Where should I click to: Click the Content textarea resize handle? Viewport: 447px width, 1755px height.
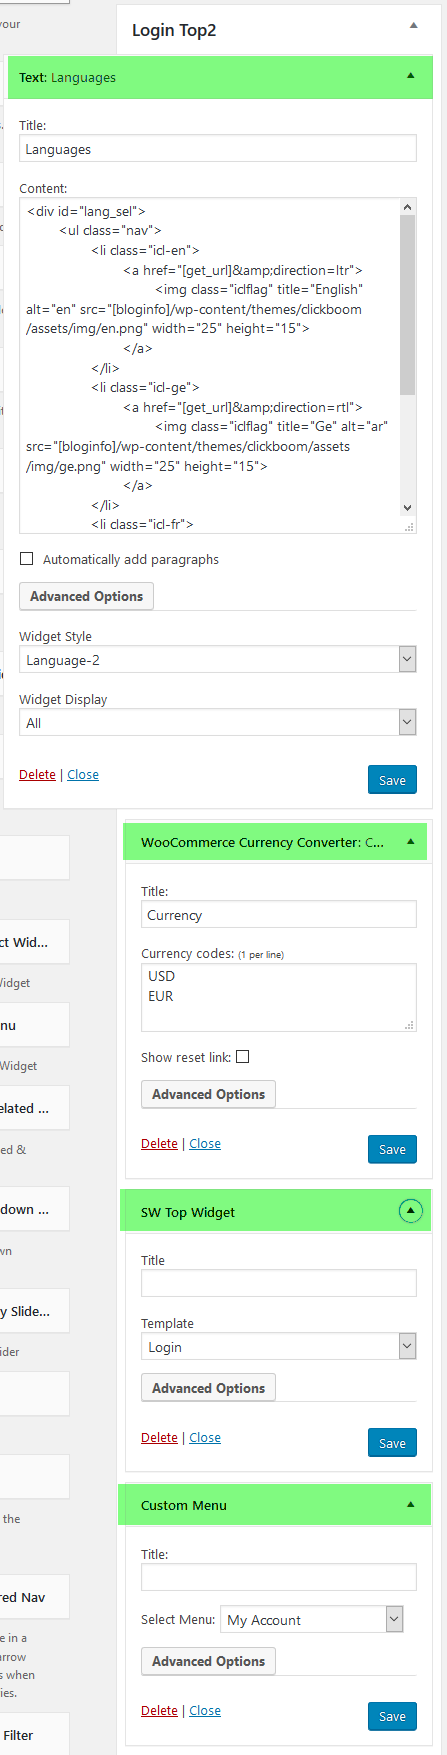pos(409,527)
